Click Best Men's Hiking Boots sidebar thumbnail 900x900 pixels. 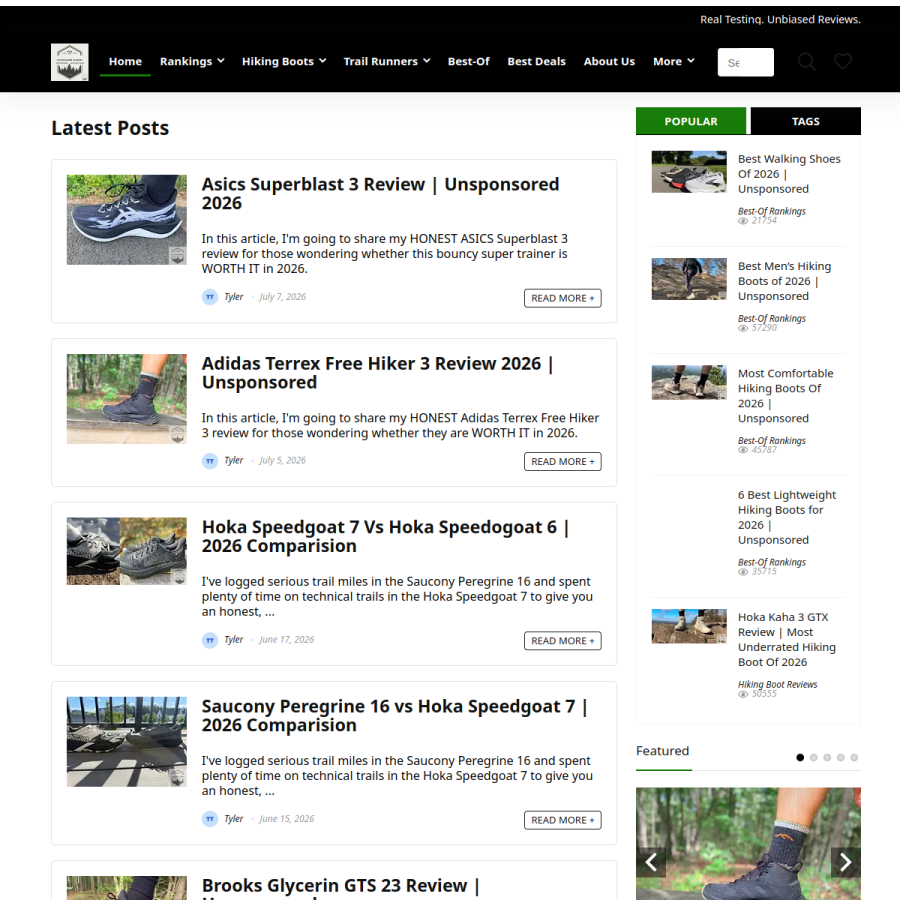(689, 279)
